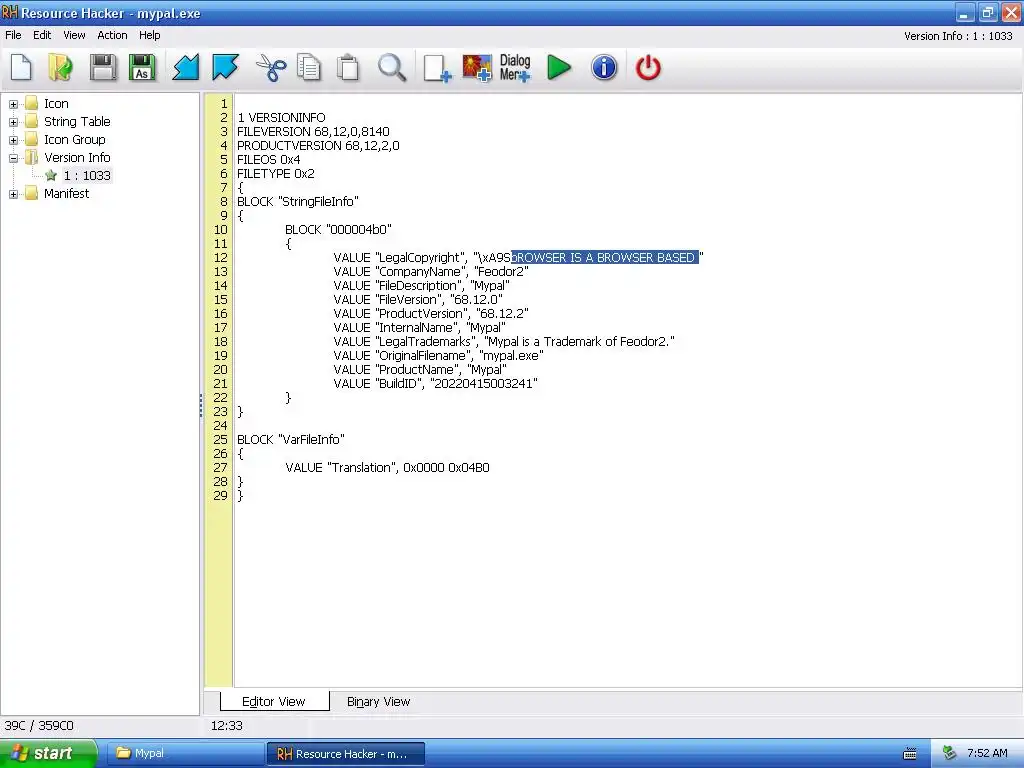The width and height of the screenshot is (1024, 768).
Task: Click the Resource Hacker taskbar button
Action: [x=345, y=754]
